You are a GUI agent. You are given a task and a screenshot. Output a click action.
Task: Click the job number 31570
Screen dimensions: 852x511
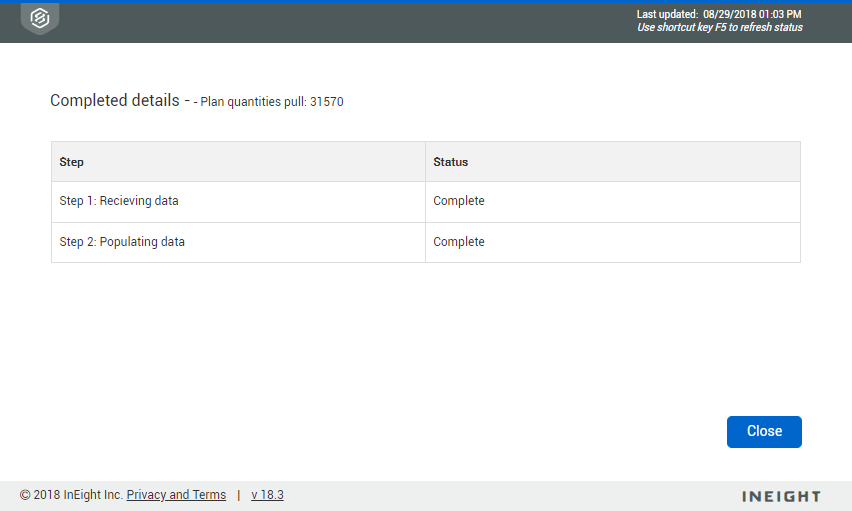(x=327, y=102)
